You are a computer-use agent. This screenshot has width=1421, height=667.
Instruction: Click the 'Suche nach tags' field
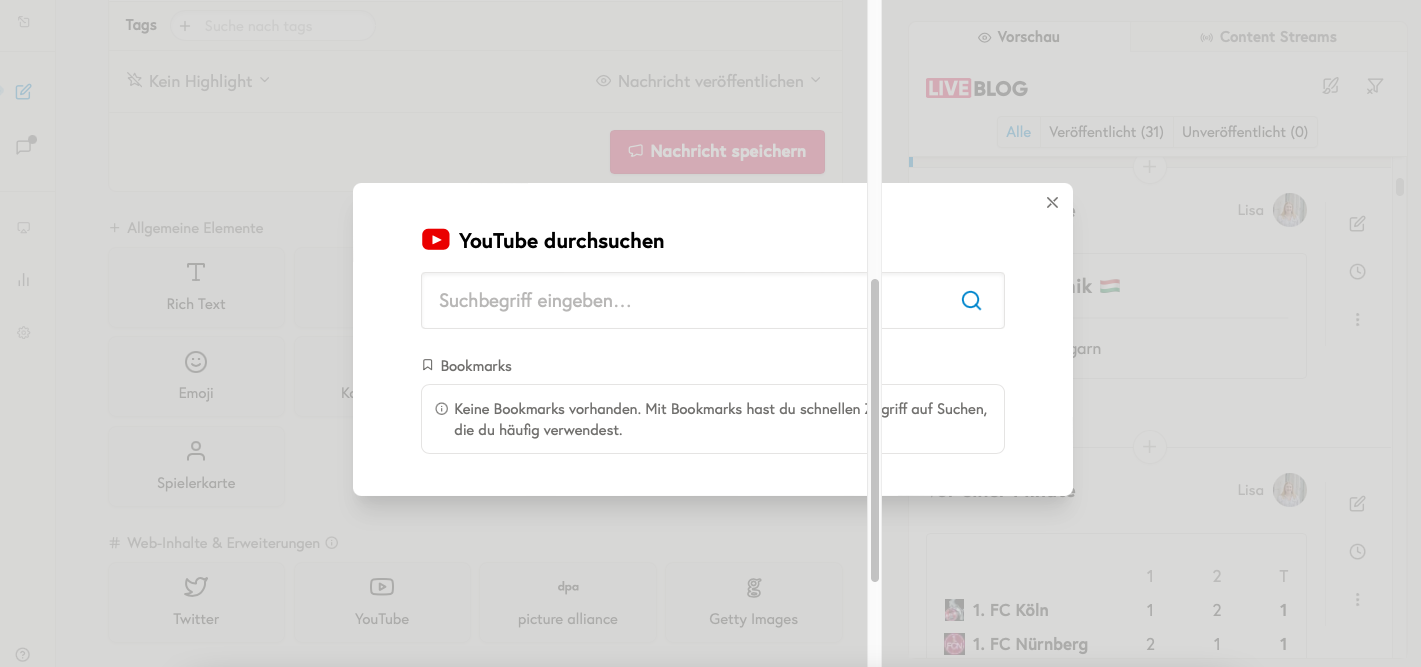click(272, 26)
